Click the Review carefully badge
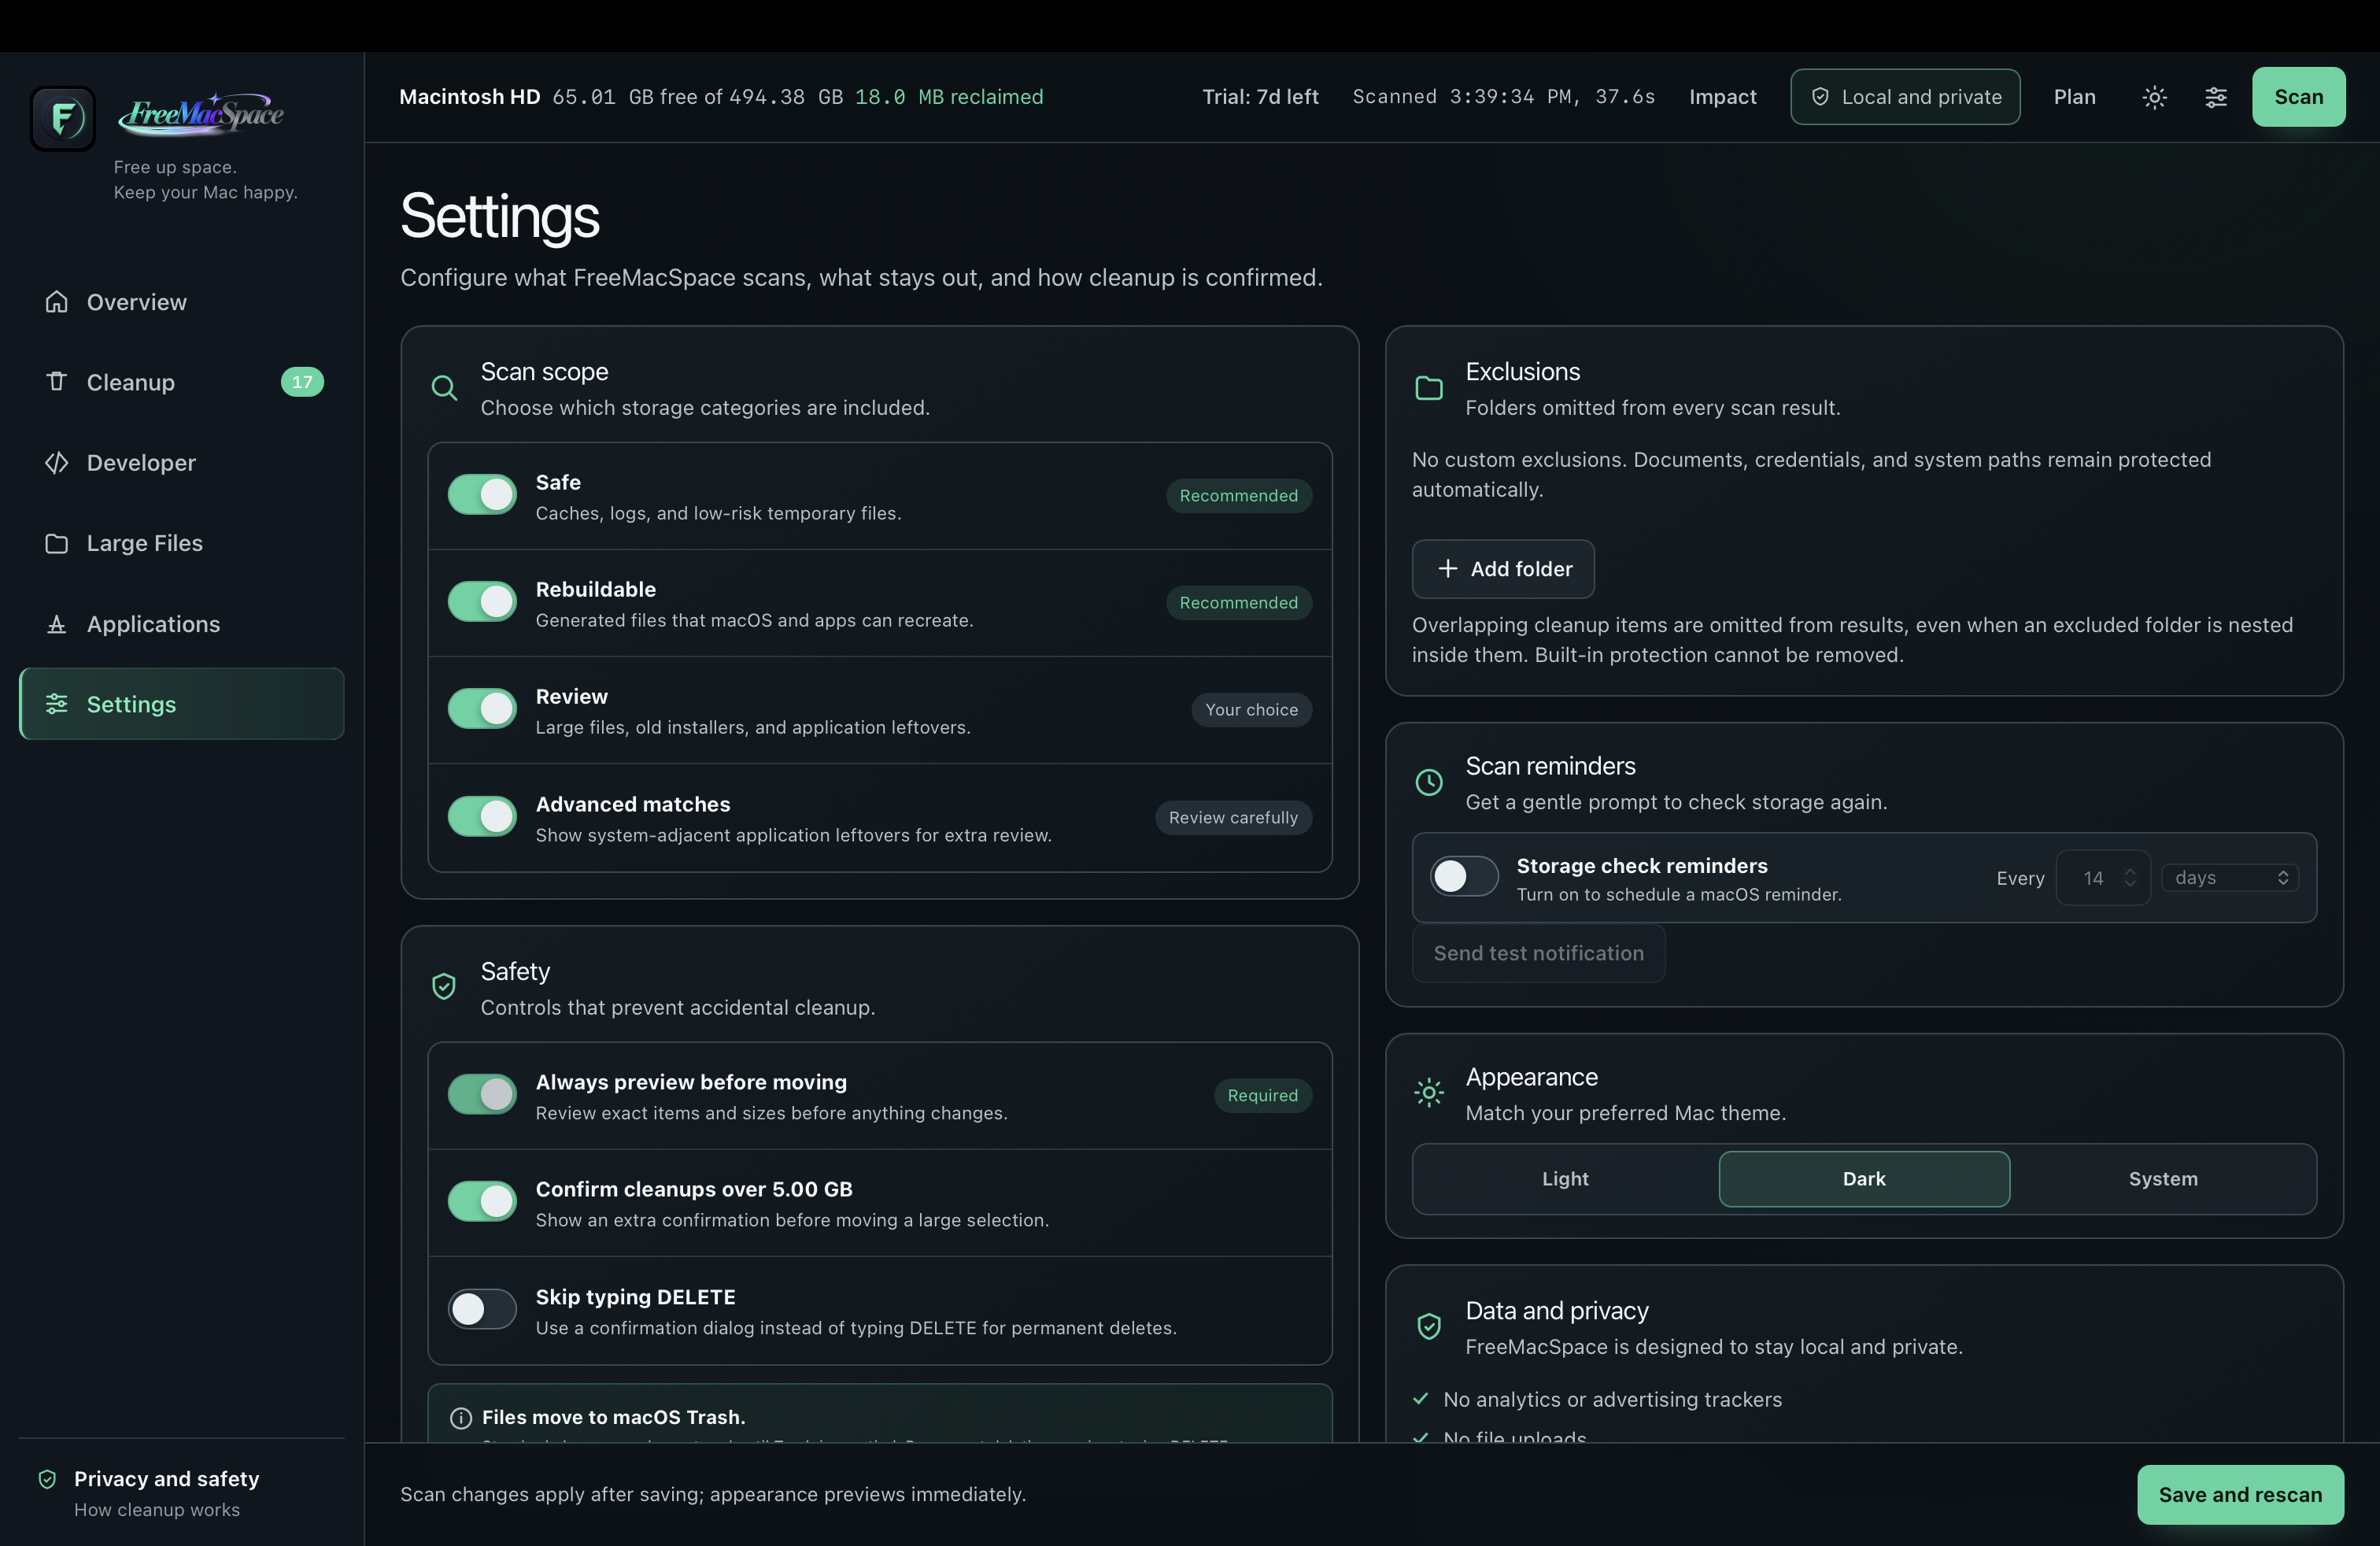The height and width of the screenshot is (1546, 2380). (1233, 818)
